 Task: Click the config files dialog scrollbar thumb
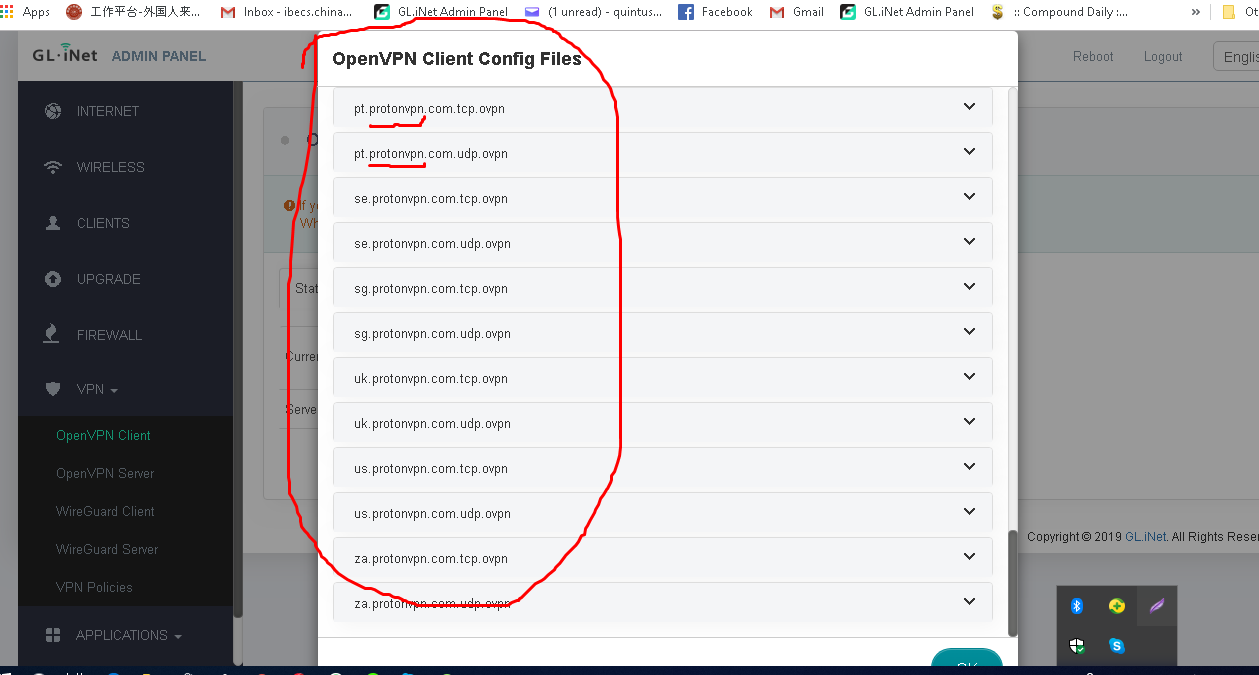coord(1012,582)
